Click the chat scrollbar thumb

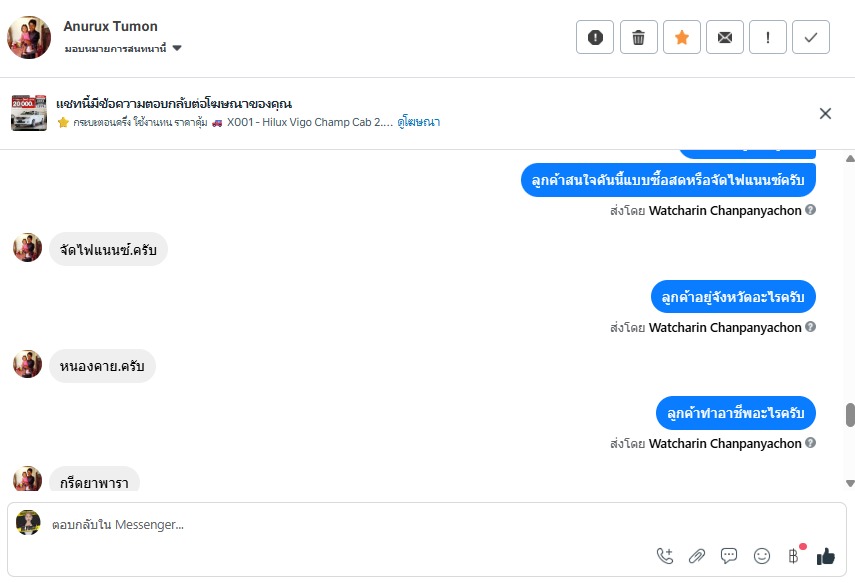click(x=850, y=415)
